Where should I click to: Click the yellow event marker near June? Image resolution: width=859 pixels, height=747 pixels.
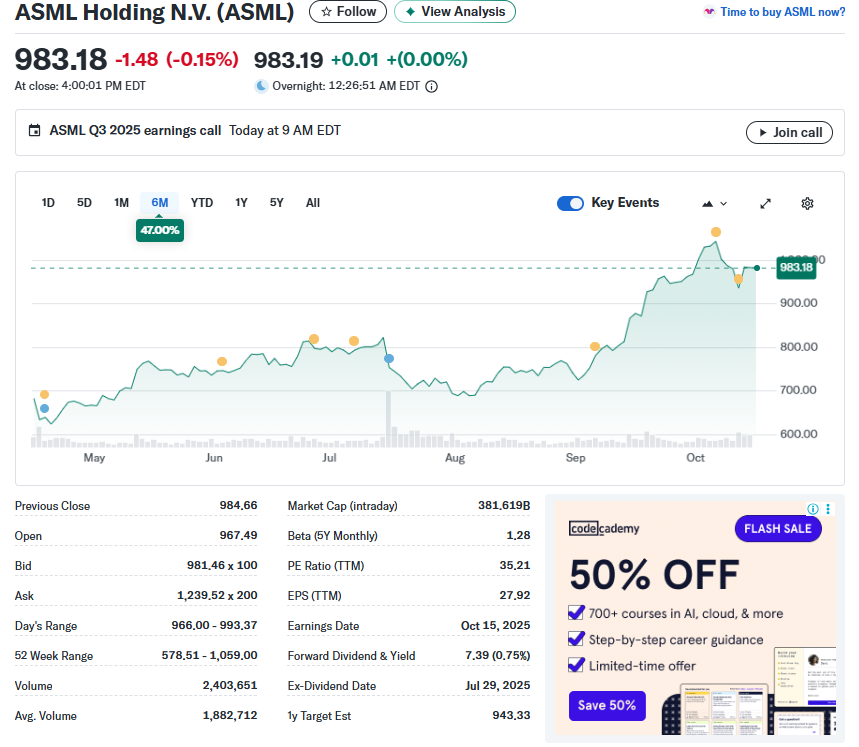pyautogui.click(x=222, y=361)
